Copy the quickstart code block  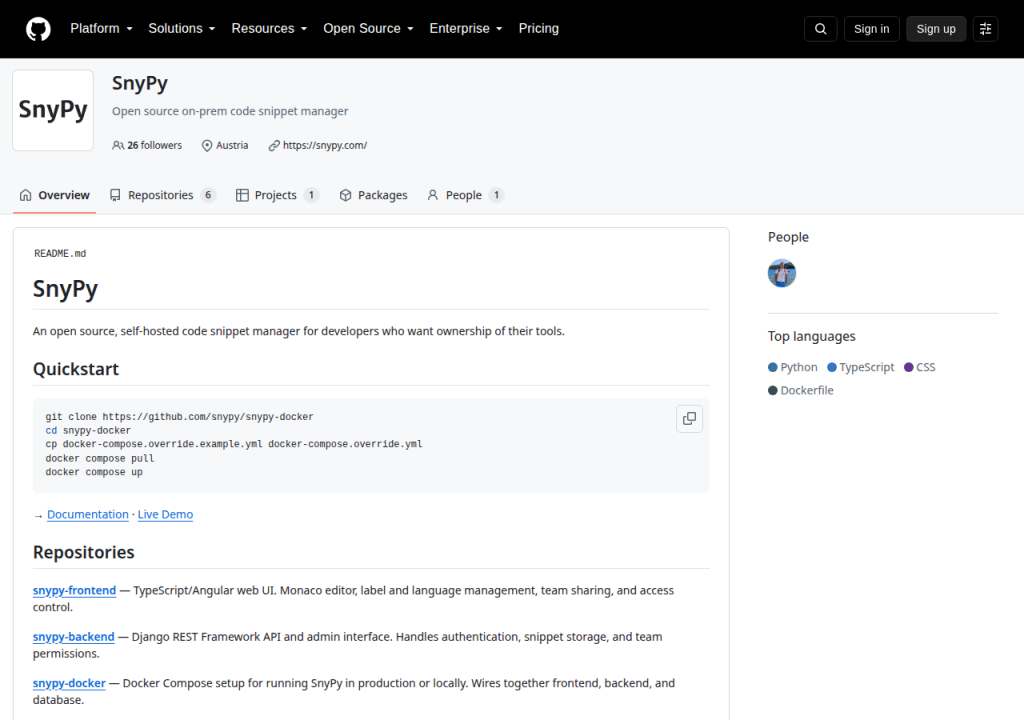click(689, 419)
